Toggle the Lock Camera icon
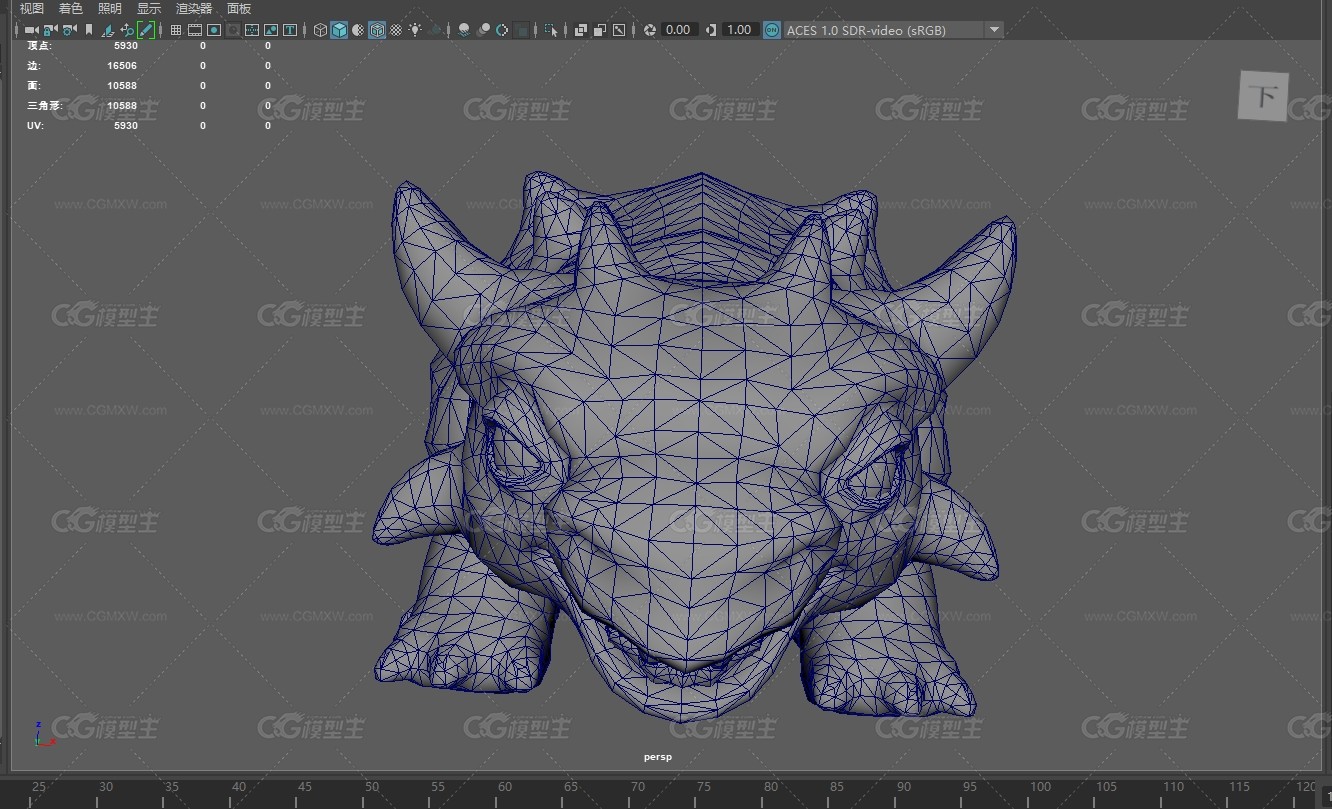The image size is (1332, 809). point(51,30)
